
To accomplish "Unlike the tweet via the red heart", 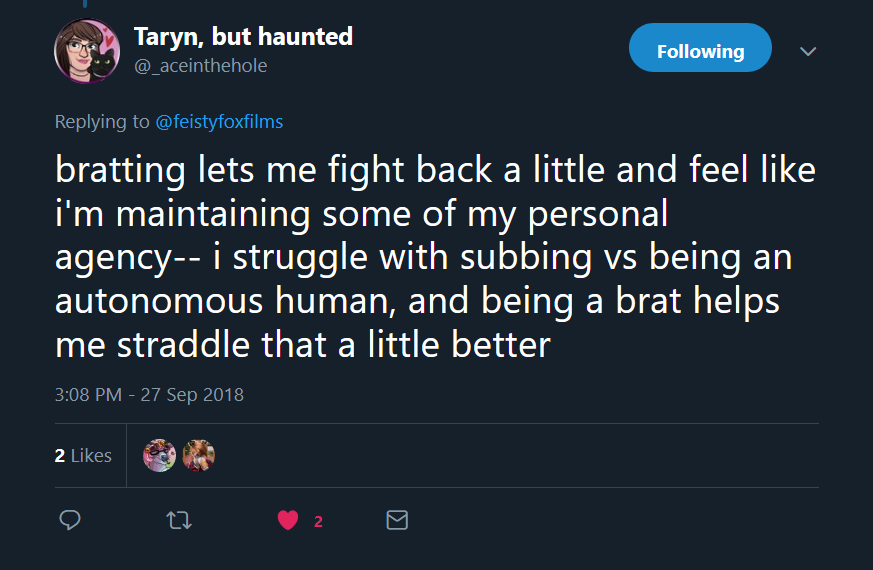I will [x=288, y=520].
